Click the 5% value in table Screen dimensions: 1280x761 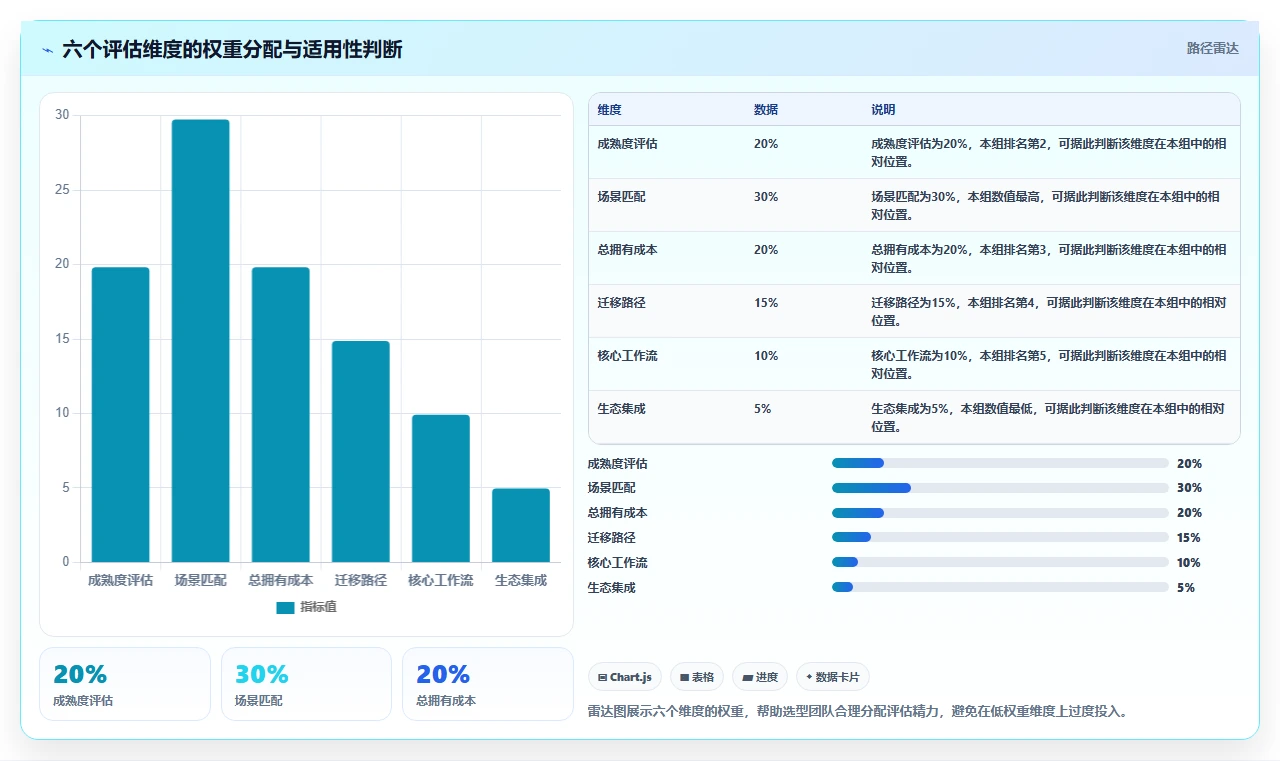(x=763, y=409)
